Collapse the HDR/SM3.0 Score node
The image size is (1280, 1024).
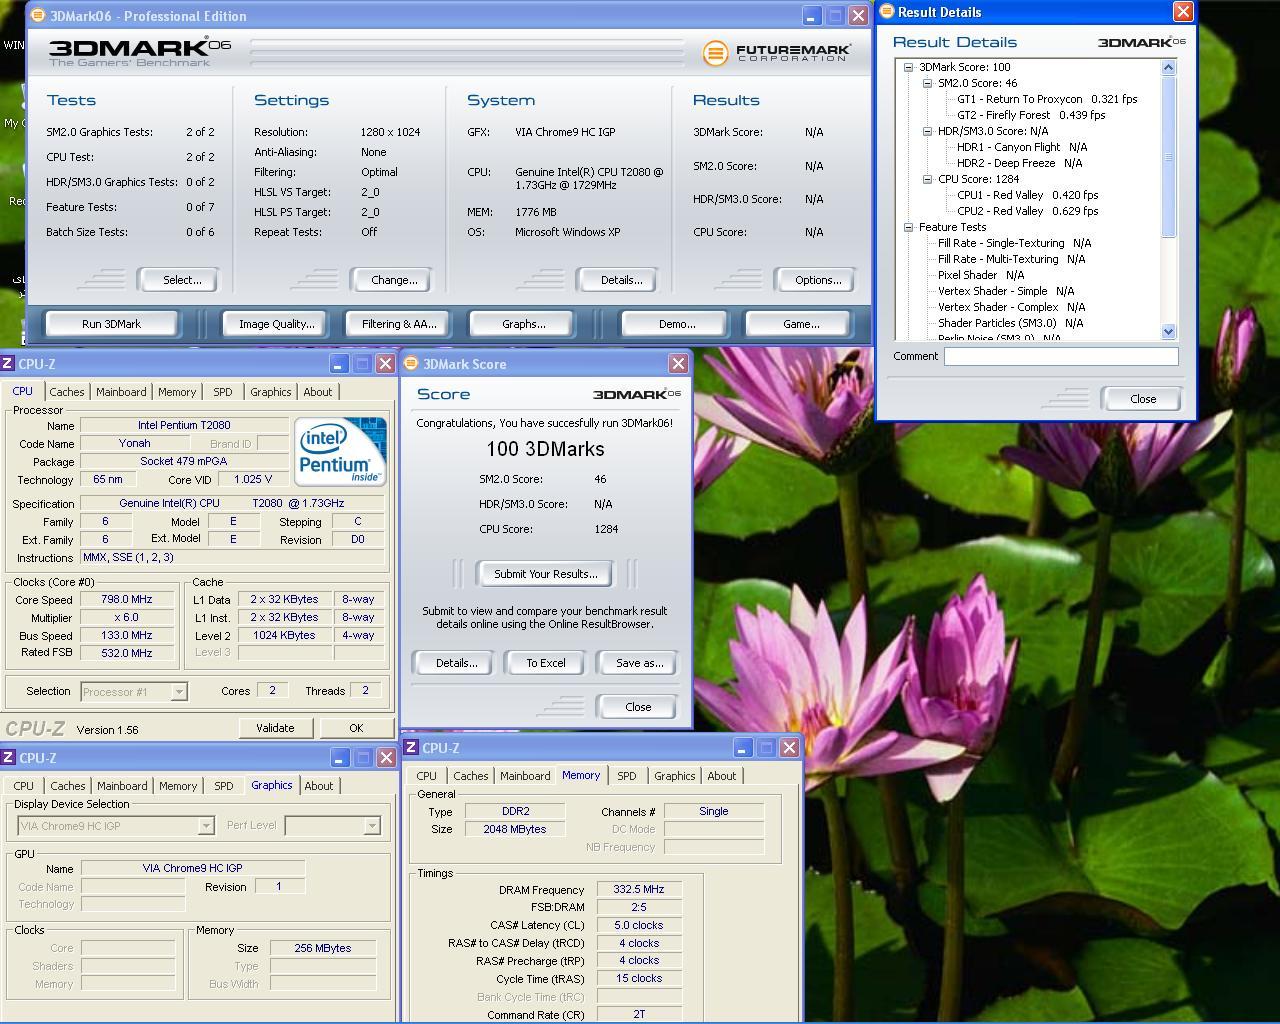click(x=927, y=131)
